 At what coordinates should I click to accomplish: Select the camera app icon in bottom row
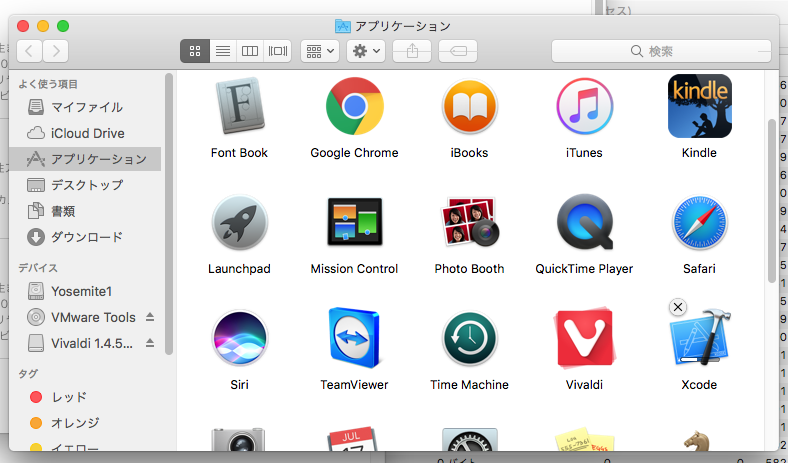click(238, 439)
